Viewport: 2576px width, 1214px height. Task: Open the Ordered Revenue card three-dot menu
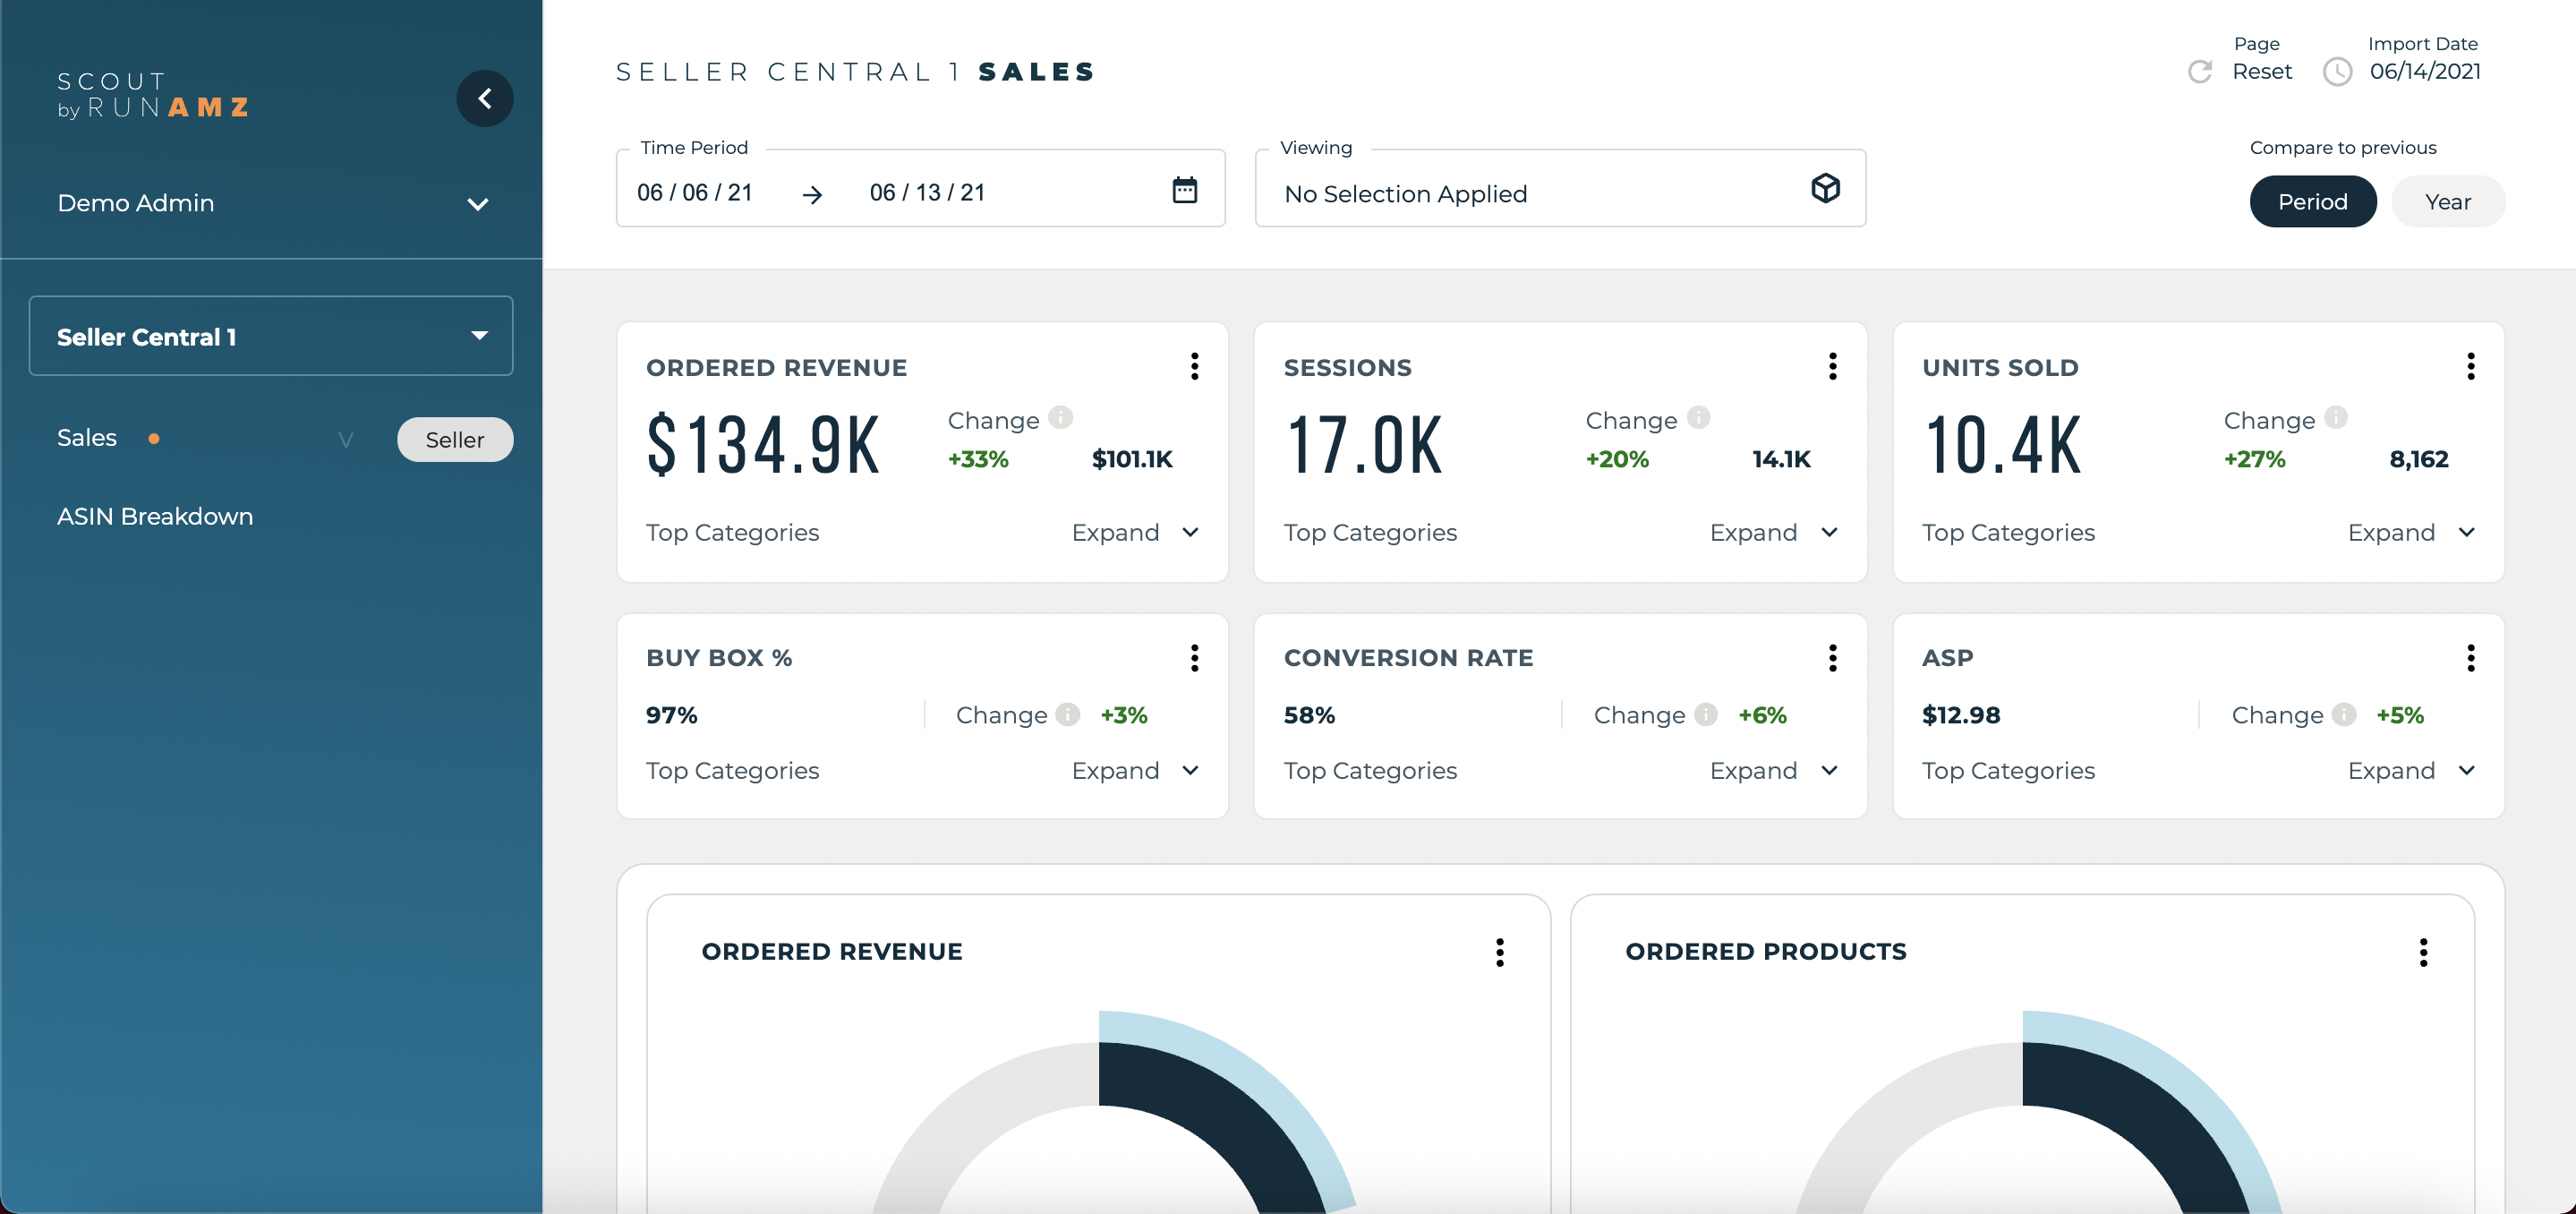[1194, 366]
